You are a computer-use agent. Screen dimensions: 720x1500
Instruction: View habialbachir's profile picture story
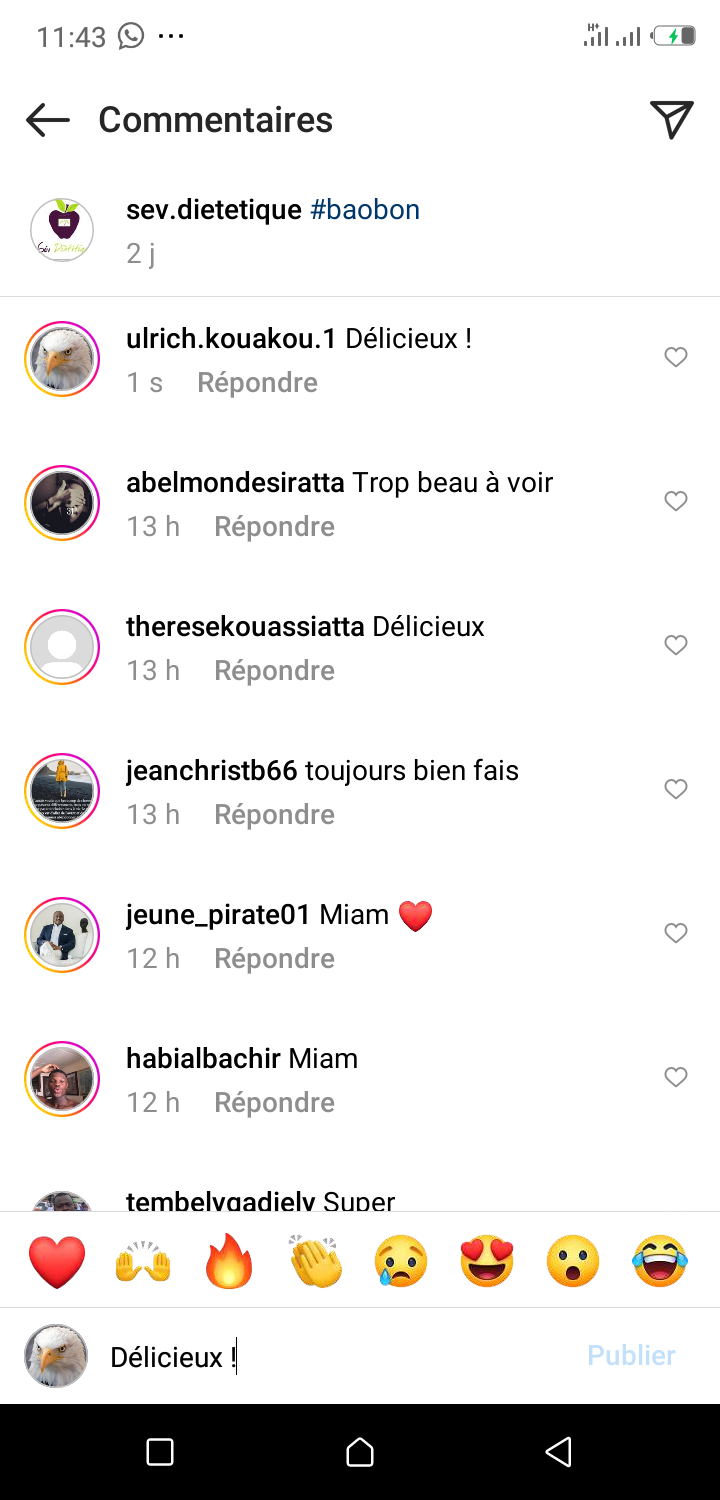62,1079
